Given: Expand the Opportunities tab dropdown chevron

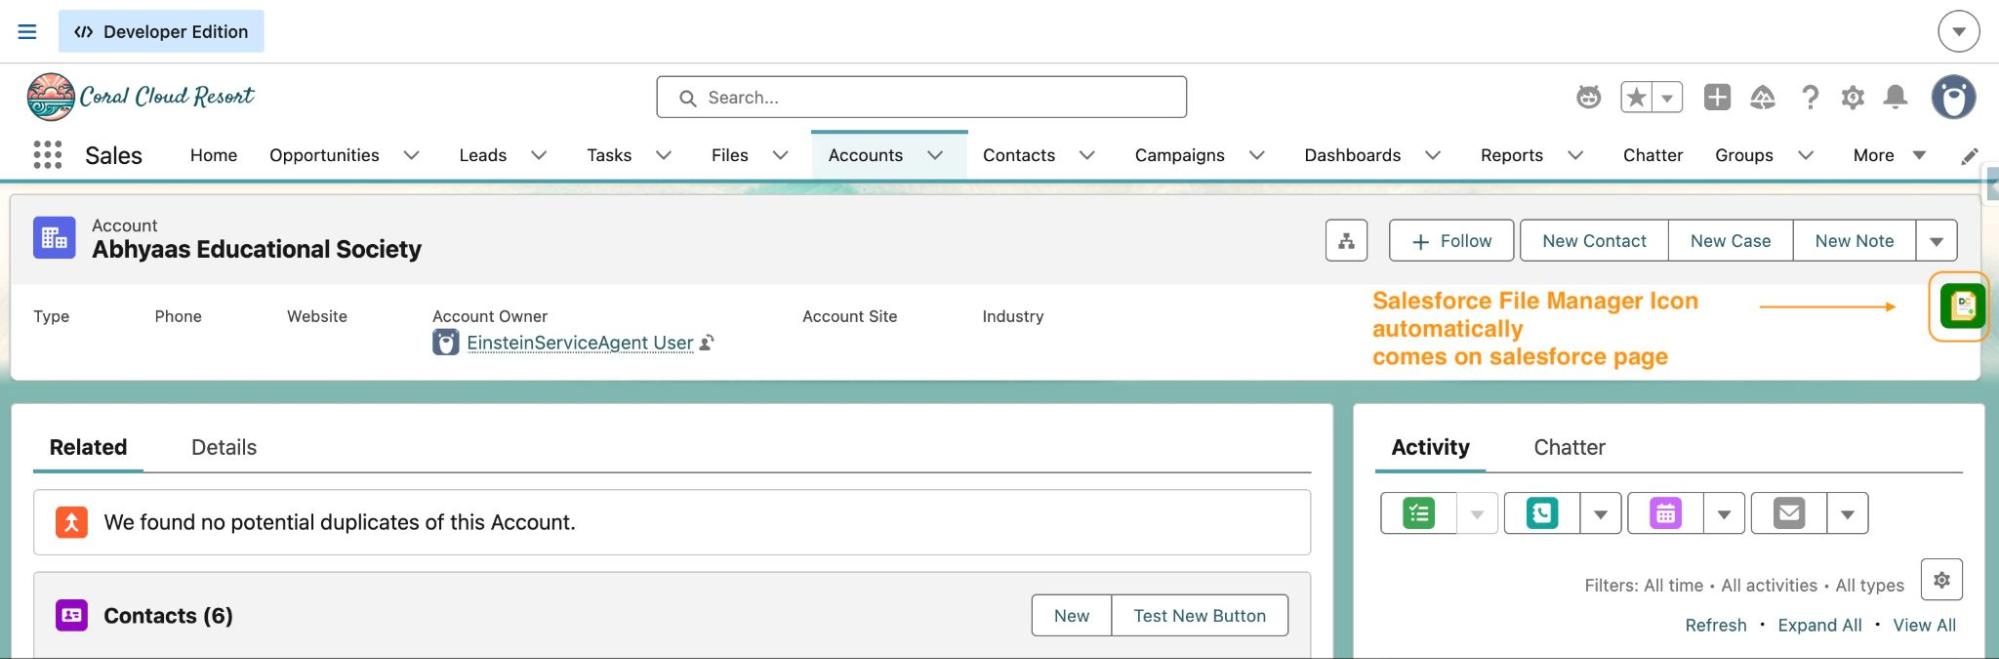Looking at the screenshot, I should click(411, 155).
